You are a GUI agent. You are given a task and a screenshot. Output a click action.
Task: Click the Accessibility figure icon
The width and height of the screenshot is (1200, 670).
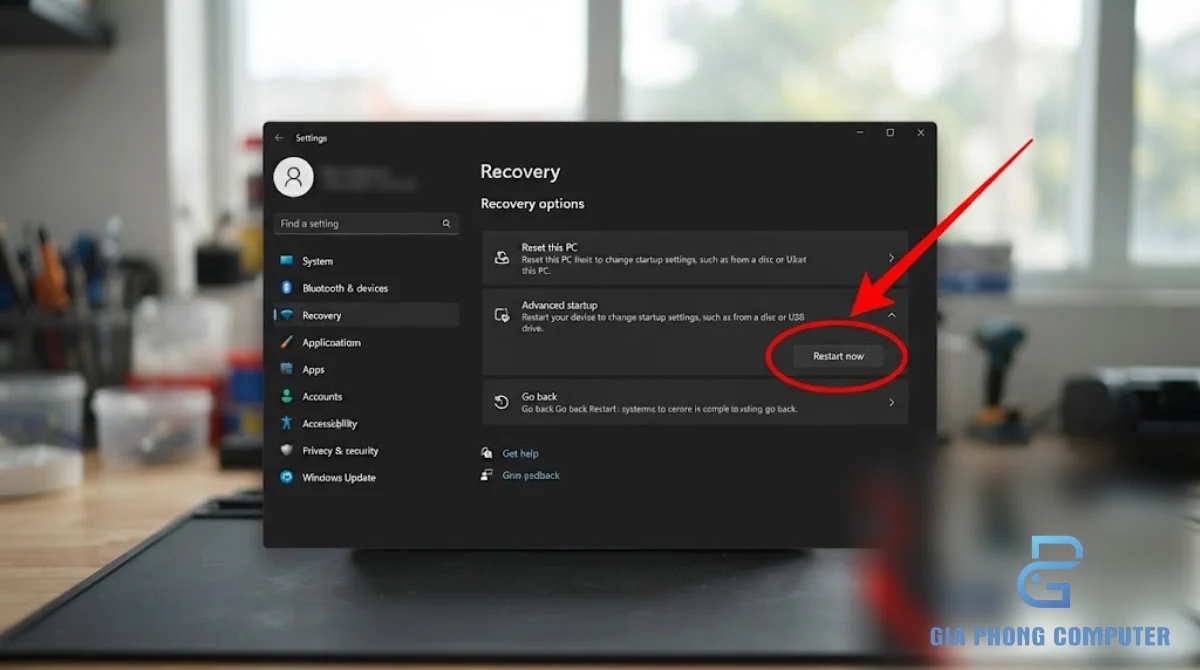[x=287, y=423]
